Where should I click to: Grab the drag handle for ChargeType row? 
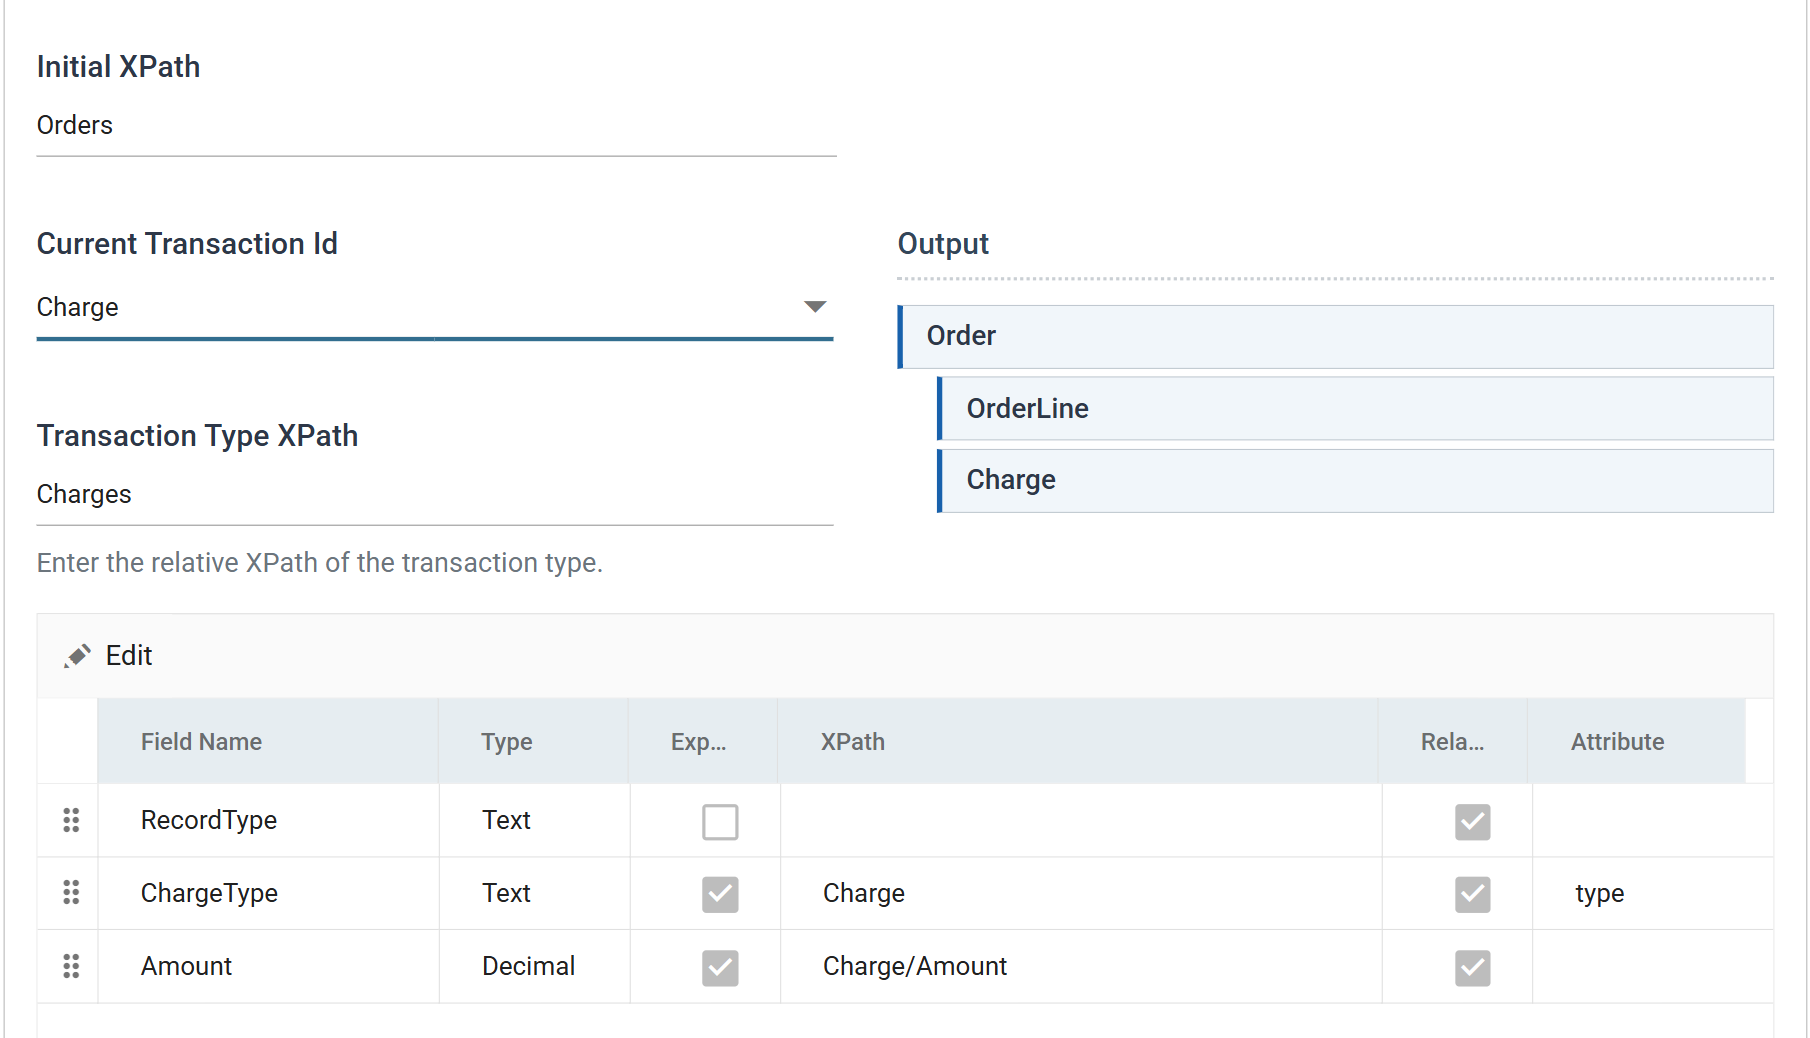pyautogui.click(x=71, y=893)
